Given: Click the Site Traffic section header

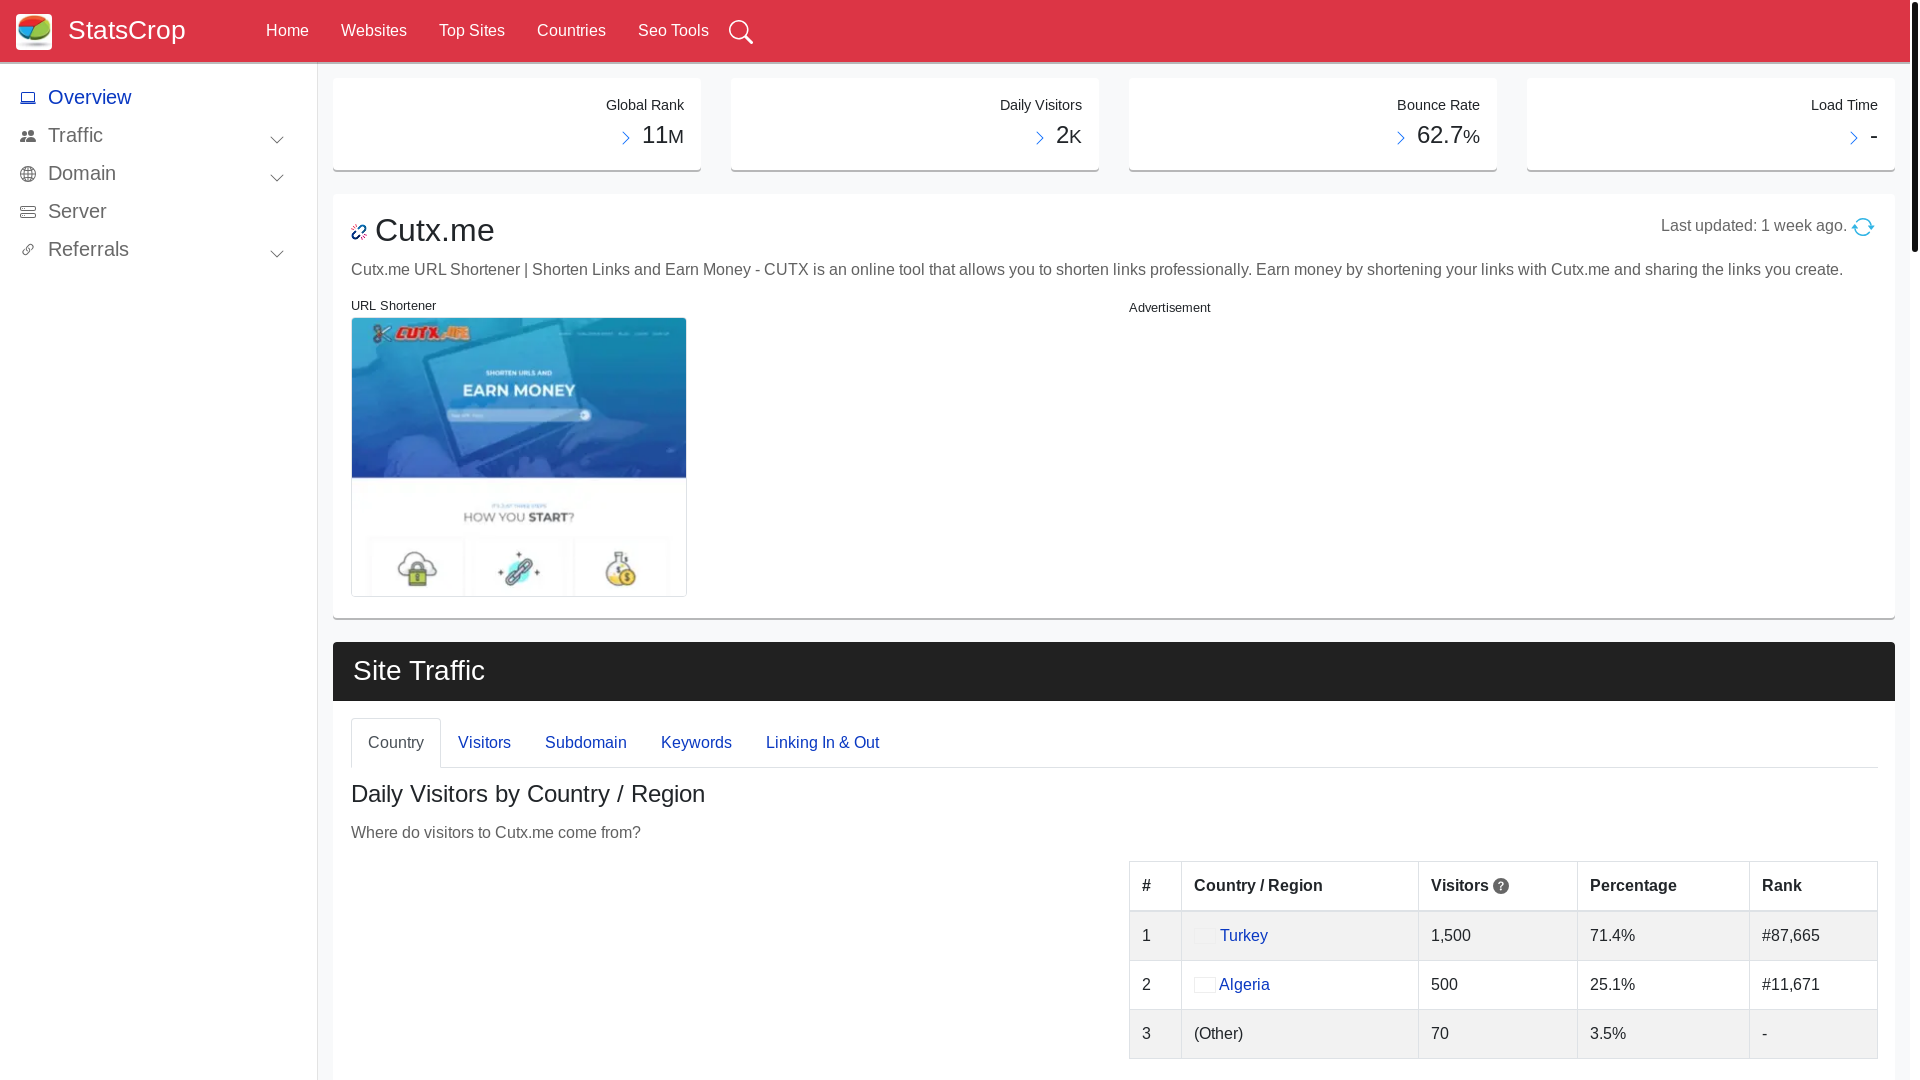Looking at the screenshot, I should pos(1114,671).
